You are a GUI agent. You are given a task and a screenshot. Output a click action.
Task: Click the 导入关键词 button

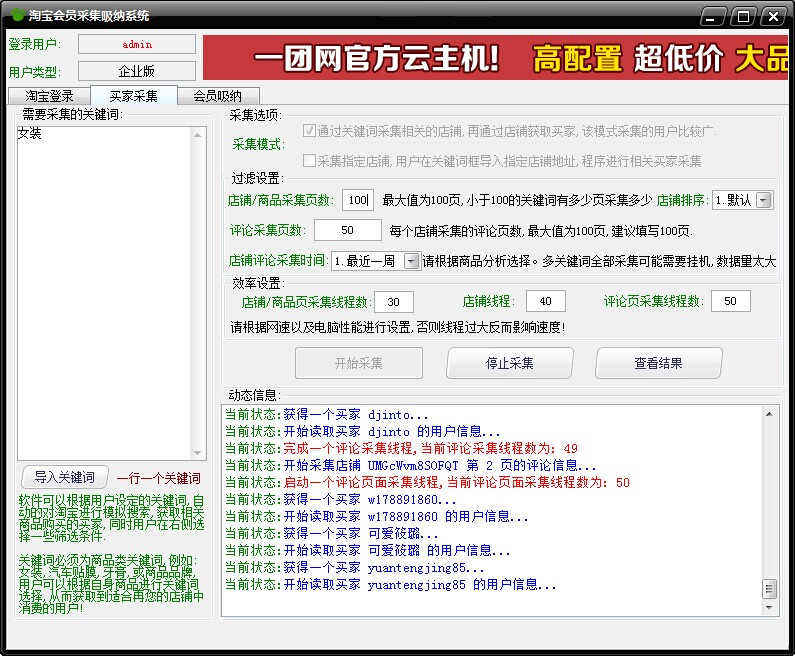(x=65, y=477)
